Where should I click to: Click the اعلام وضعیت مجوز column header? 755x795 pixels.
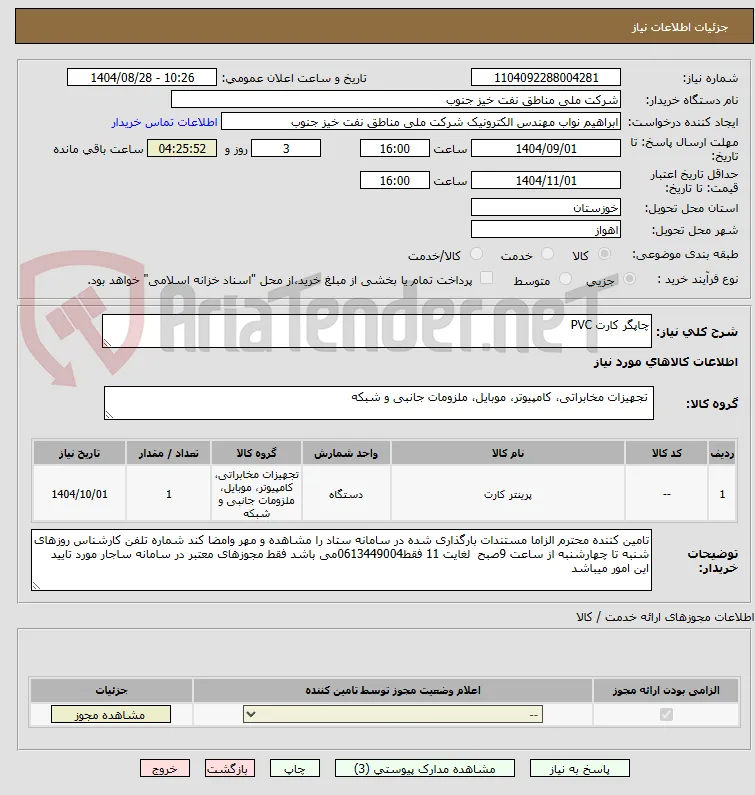[x=393, y=691]
